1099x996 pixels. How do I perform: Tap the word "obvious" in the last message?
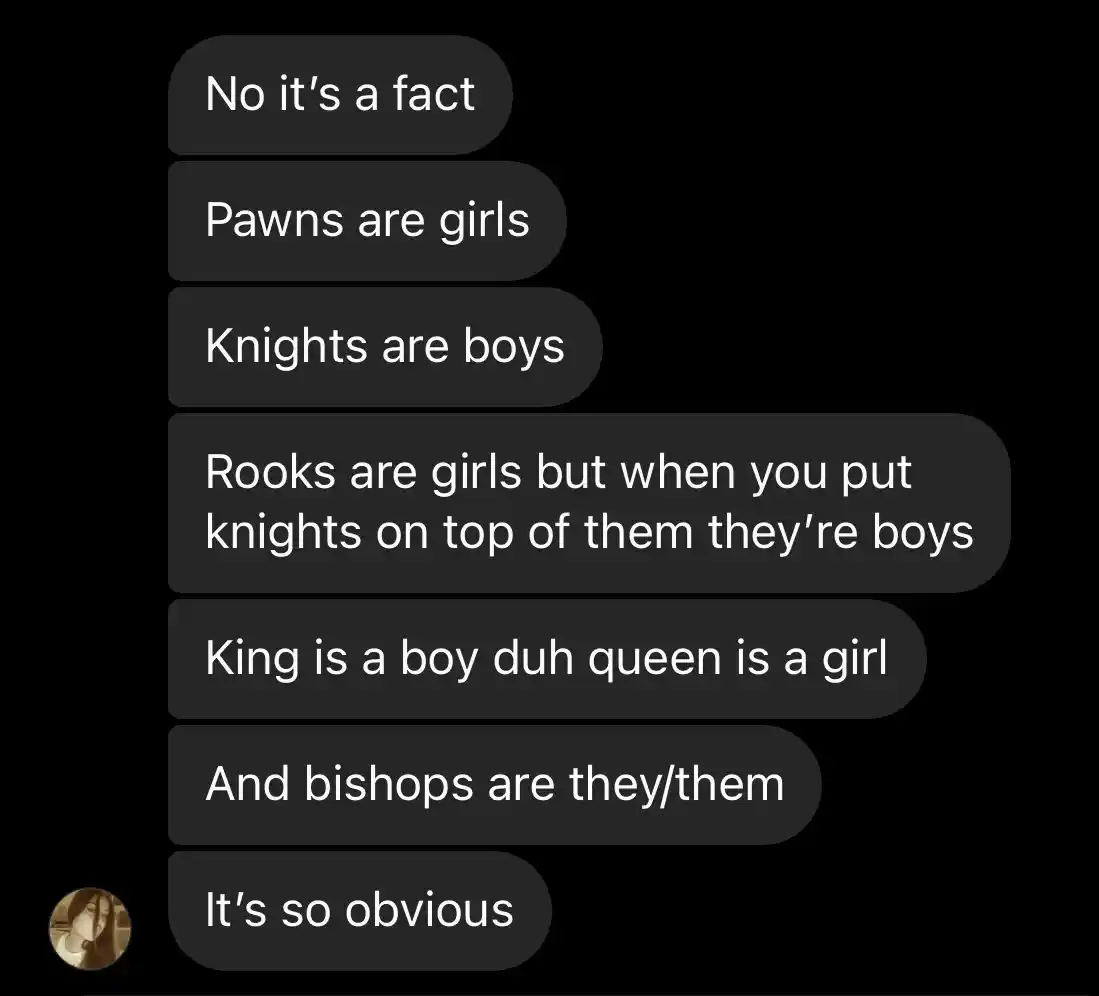tap(429, 910)
